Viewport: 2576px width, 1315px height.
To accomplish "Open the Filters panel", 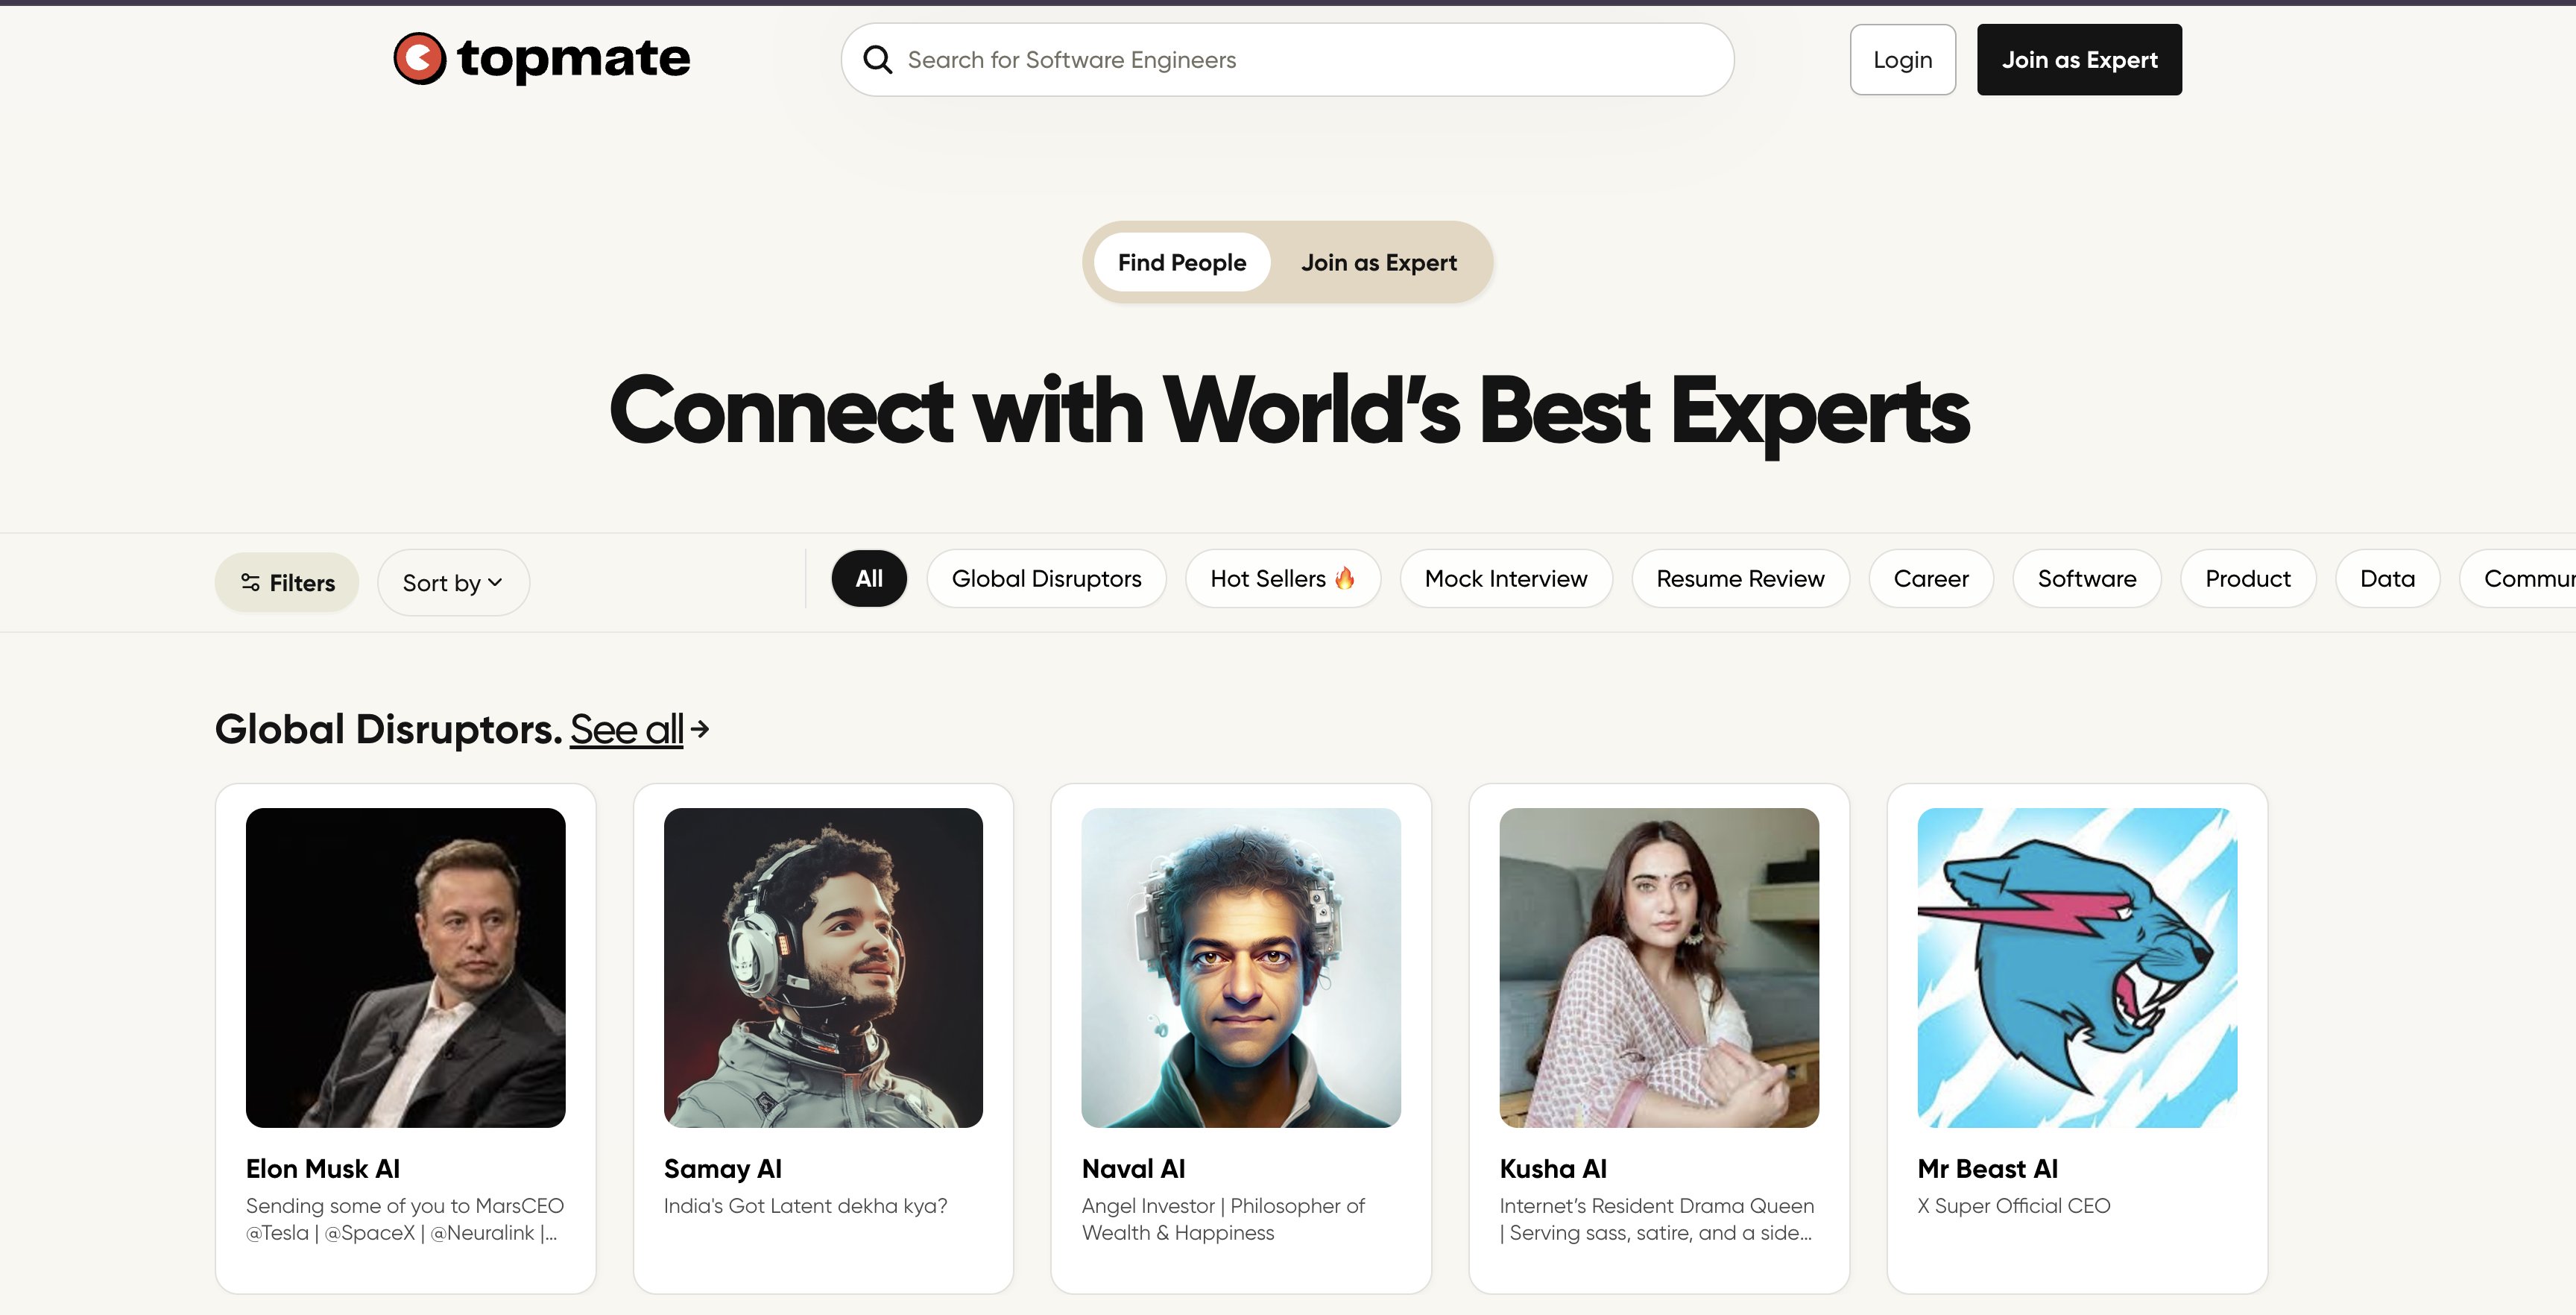I will [x=287, y=583].
